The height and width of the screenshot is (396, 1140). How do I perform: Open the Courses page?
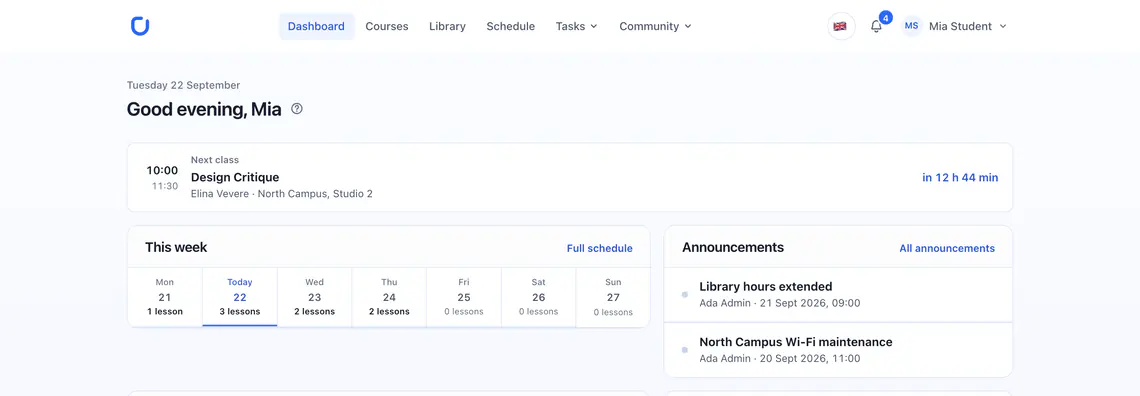[387, 26]
